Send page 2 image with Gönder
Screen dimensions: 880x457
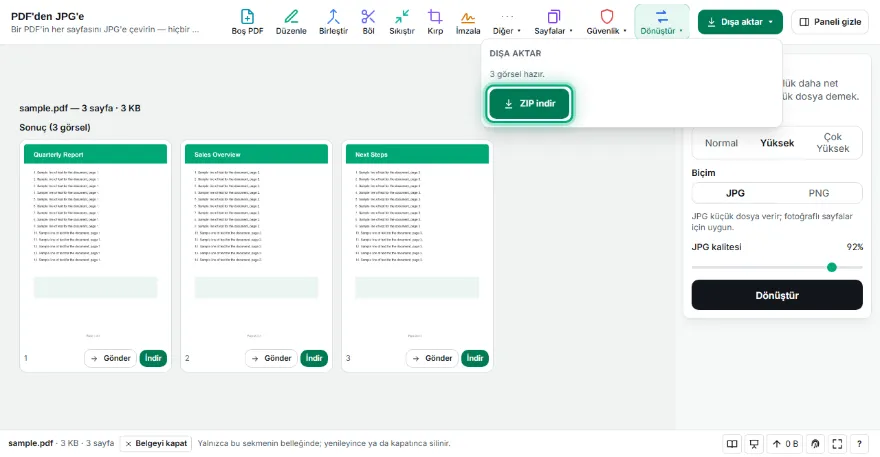[271, 358]
